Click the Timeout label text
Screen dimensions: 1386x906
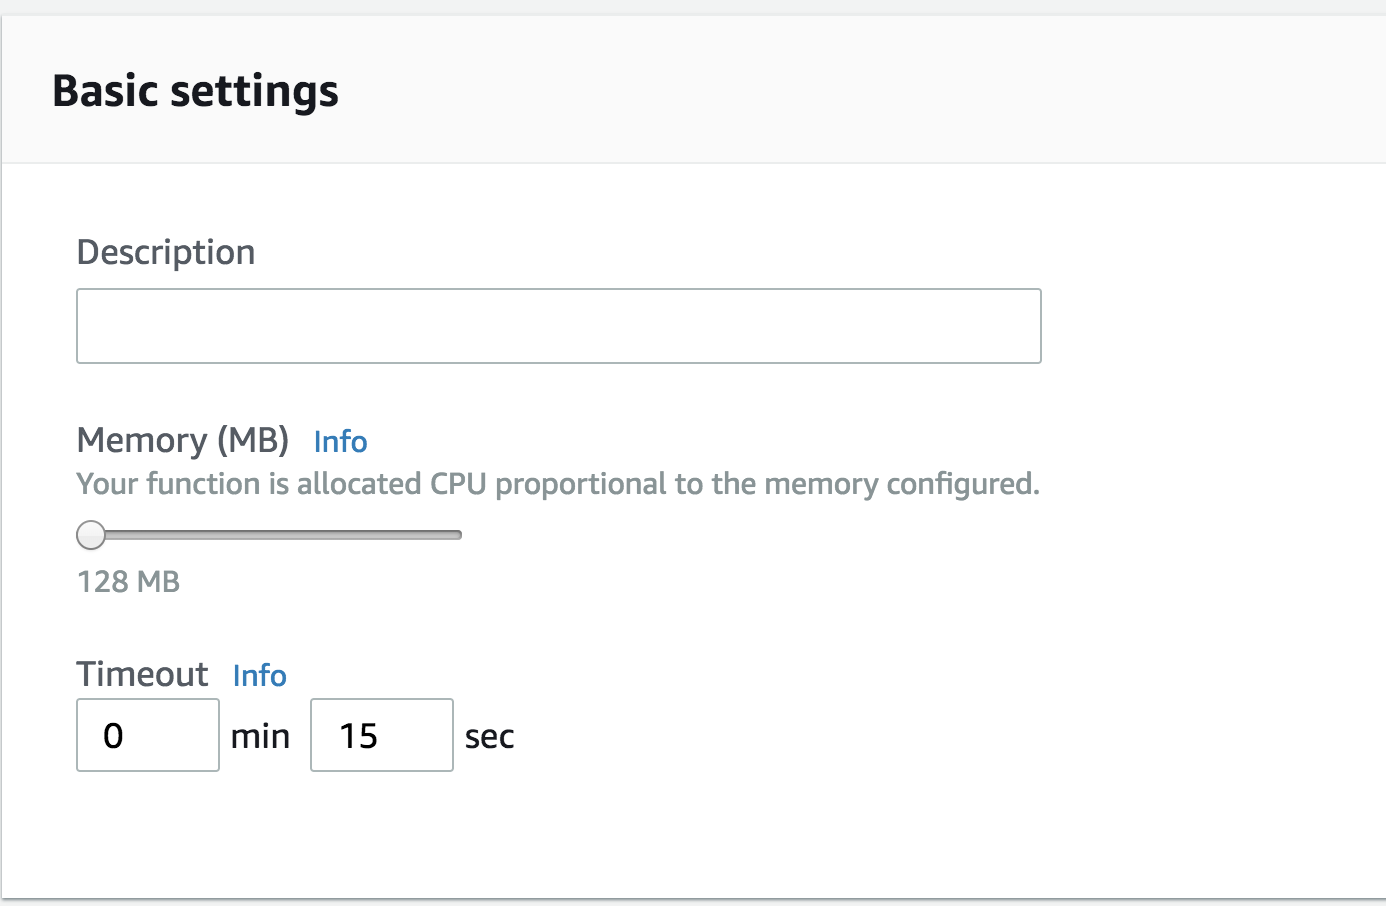142,674
